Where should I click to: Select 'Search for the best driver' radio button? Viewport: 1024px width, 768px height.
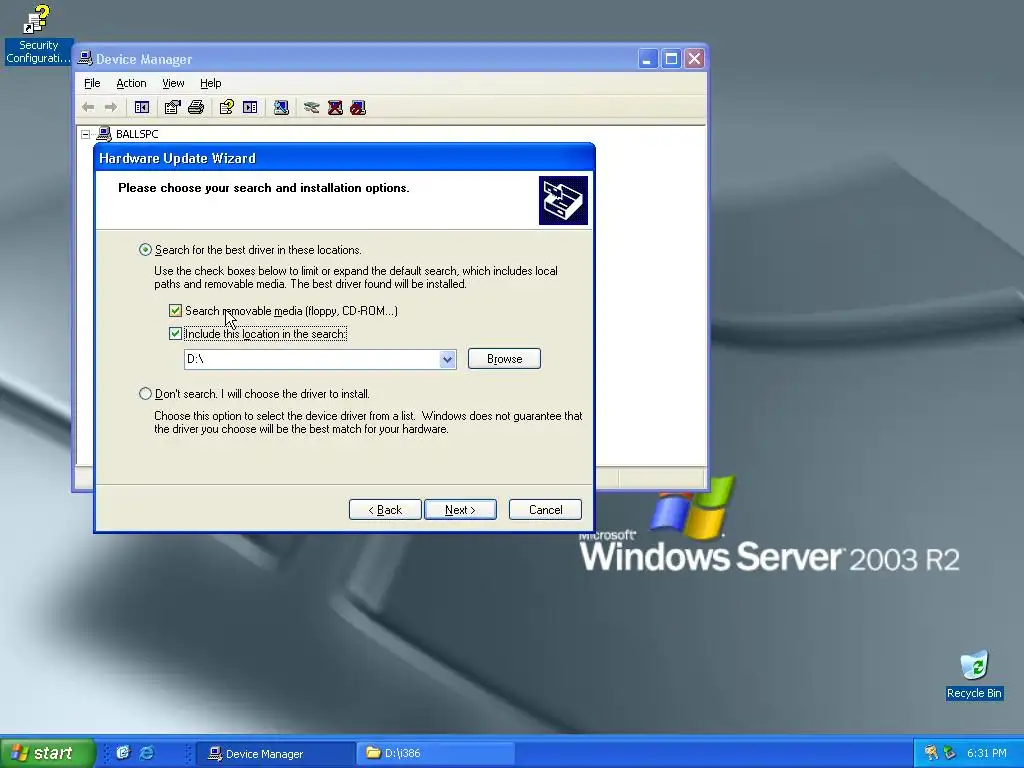(145, 249)
